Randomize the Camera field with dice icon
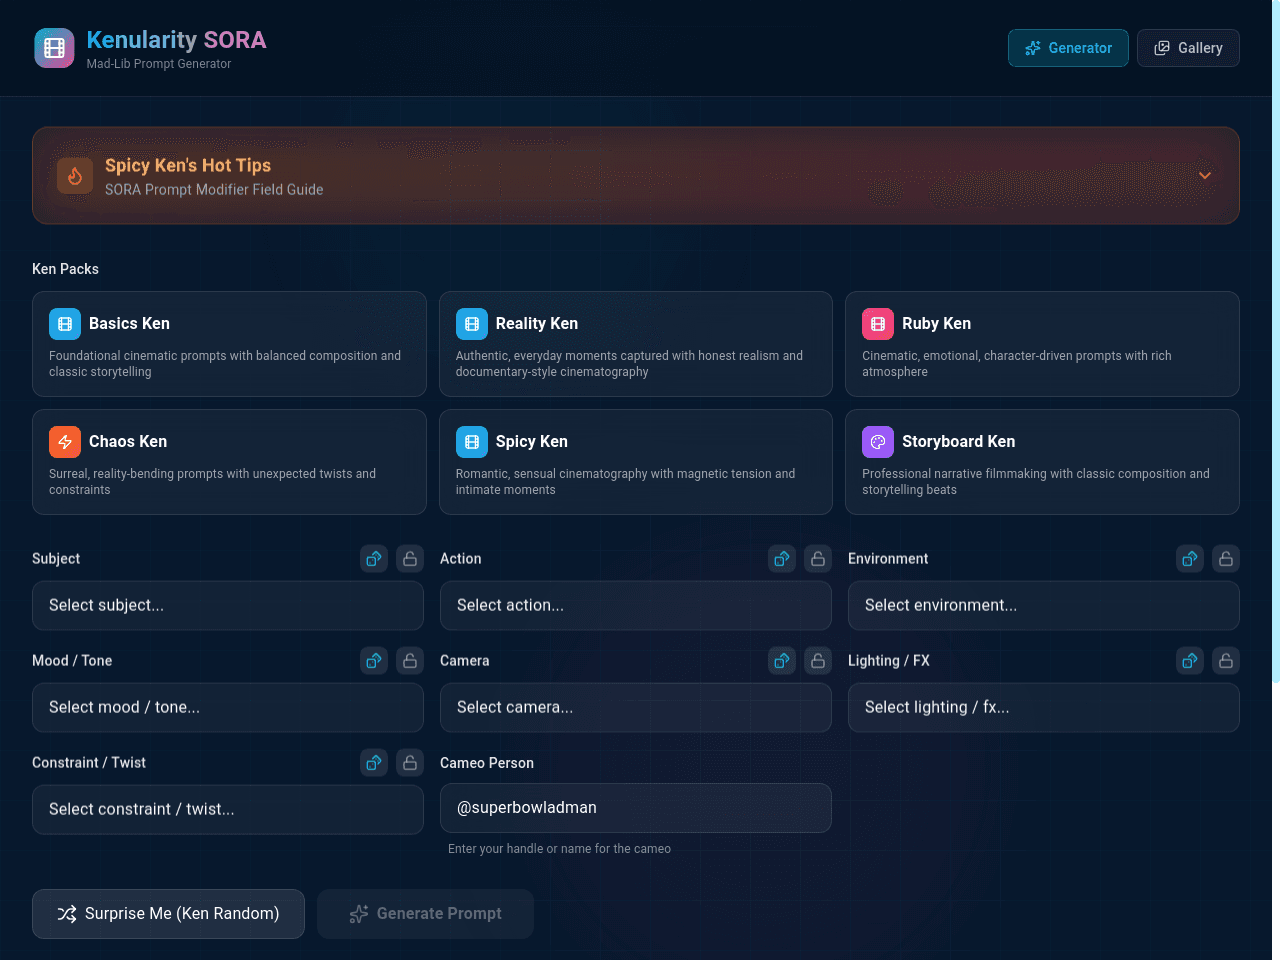Viewport: 1280px width, 960px height. point(782,661)
